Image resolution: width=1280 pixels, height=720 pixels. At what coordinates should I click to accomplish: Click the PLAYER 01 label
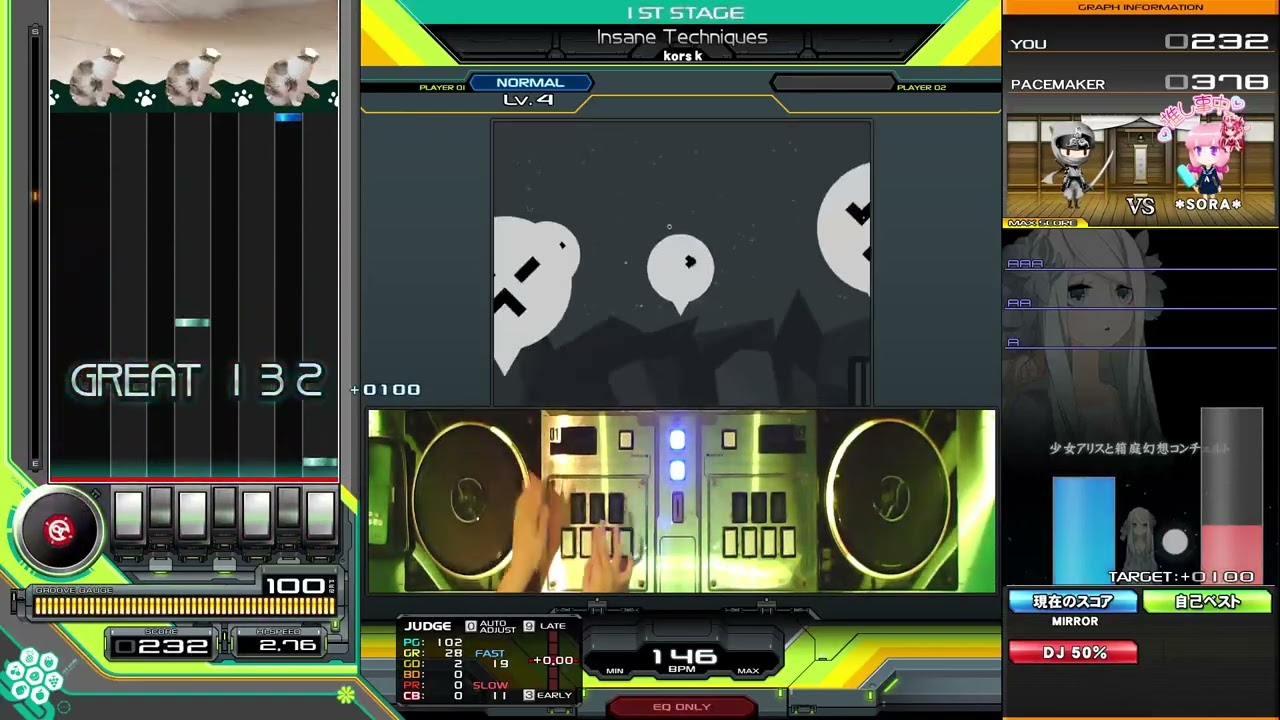pyautogui.click(x=442, y=88)
